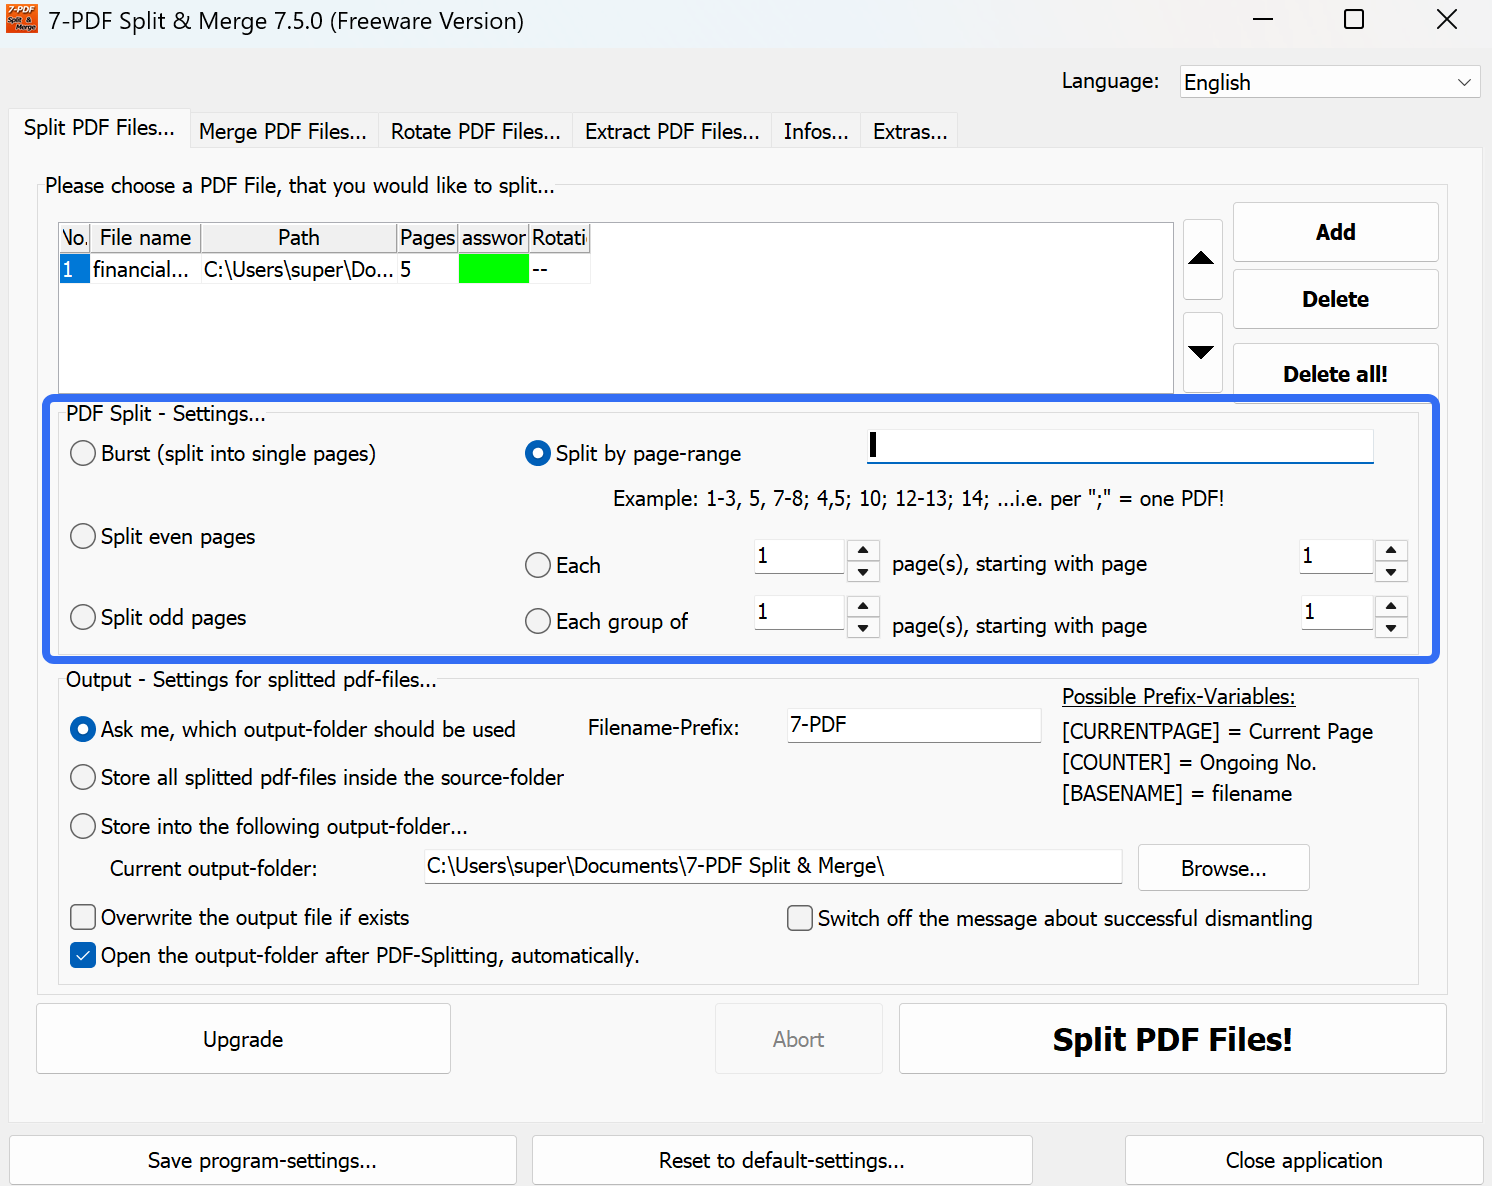Image resolution: width=1492 pixels, height=1186 pixels.
Task: Click the 7-PDF app icon in title bar
Action: 21,19
